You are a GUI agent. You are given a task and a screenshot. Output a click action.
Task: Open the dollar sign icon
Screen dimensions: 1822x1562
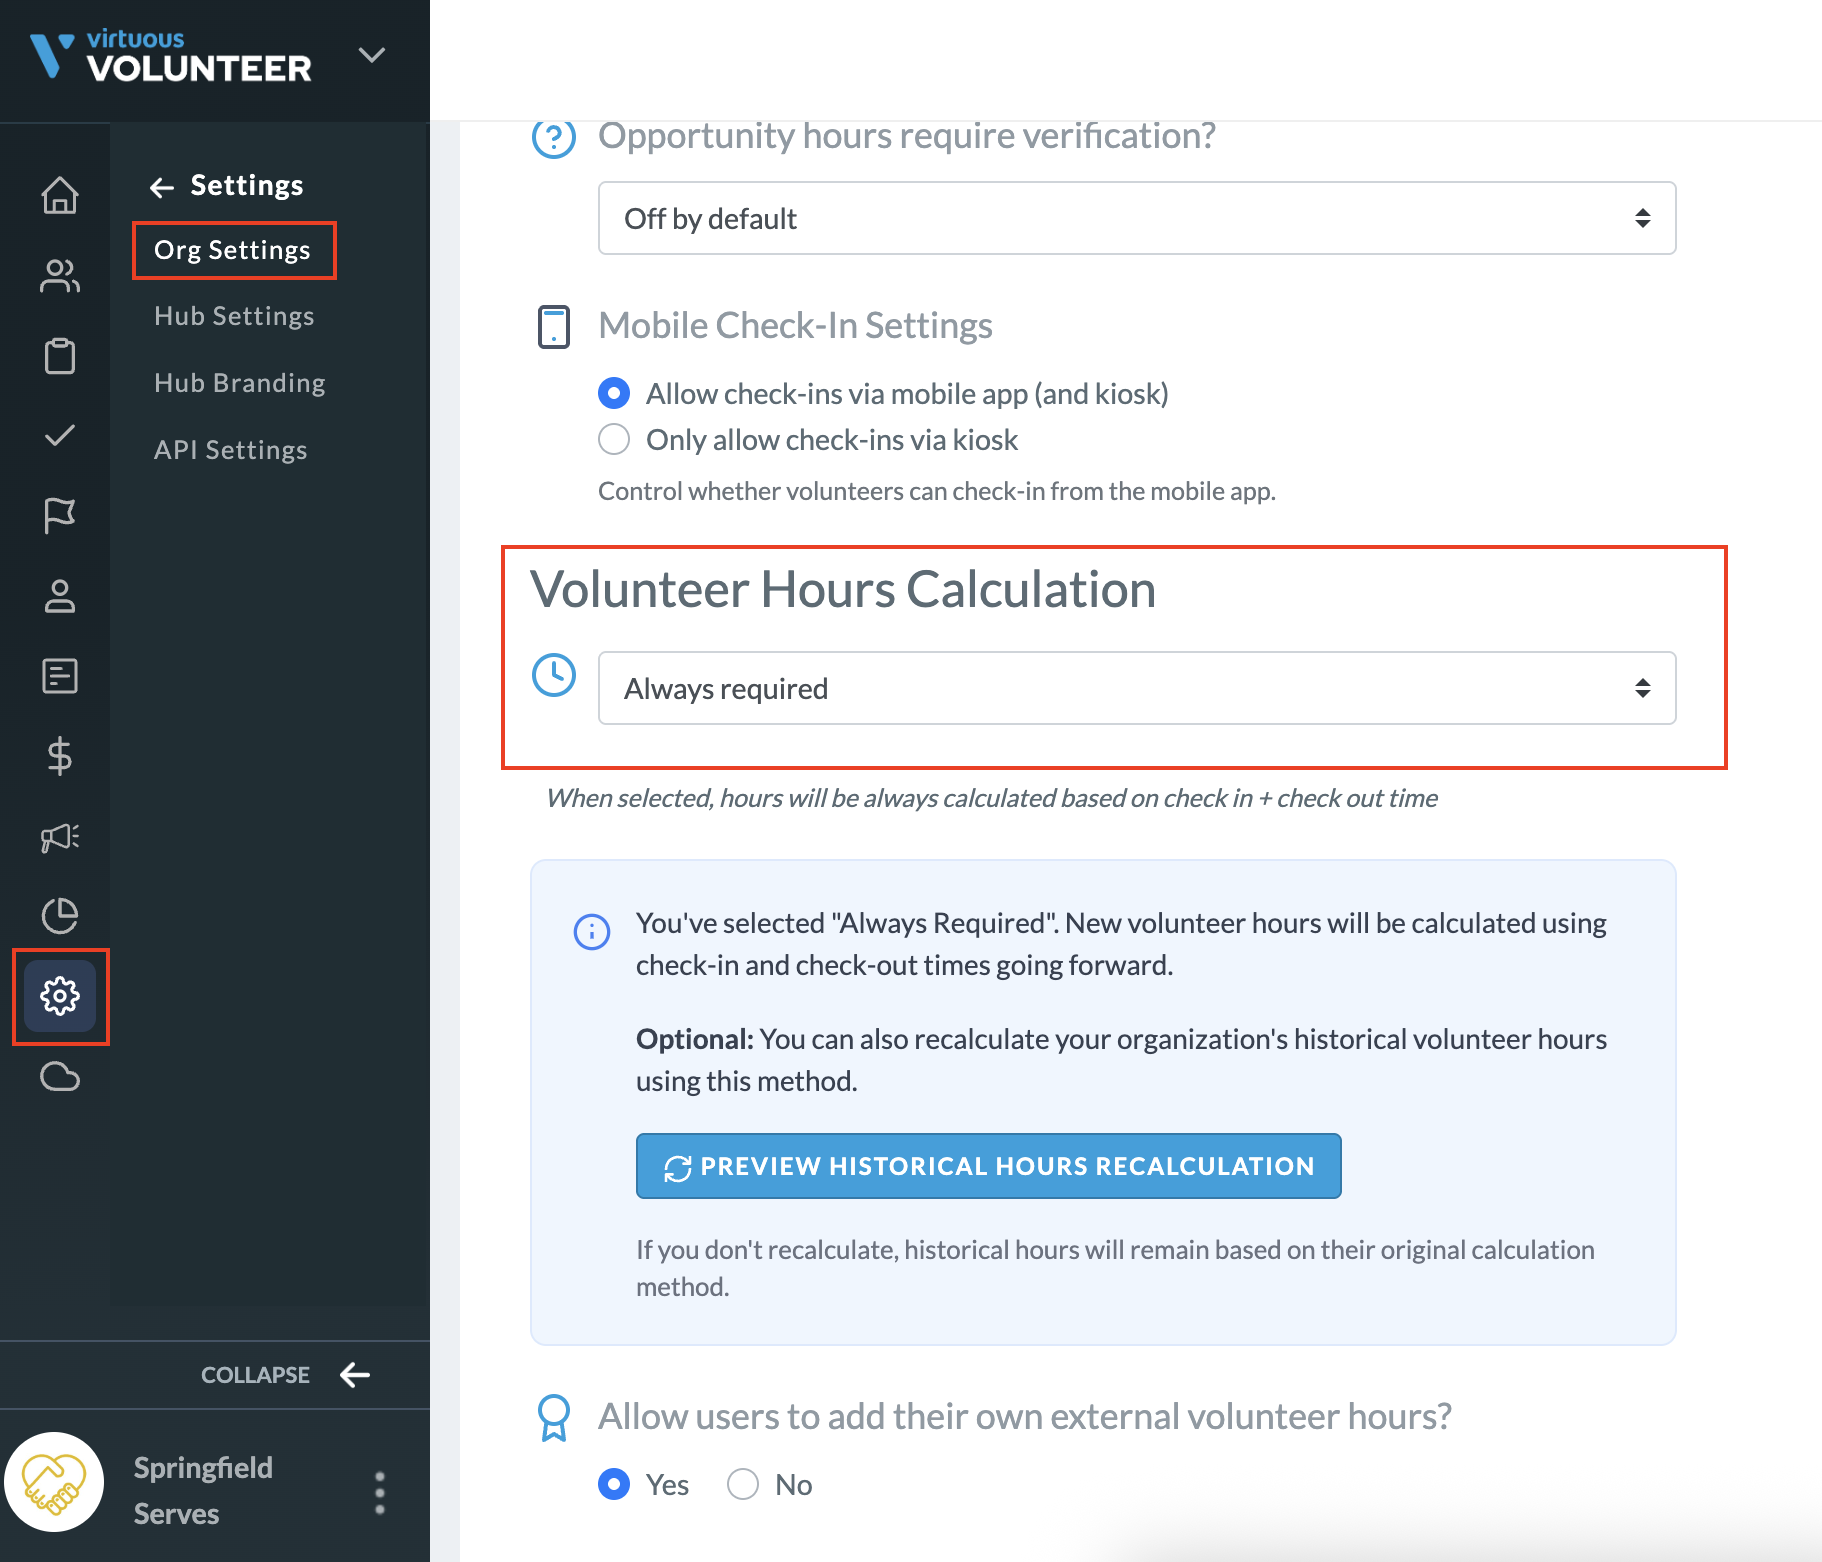60,756
